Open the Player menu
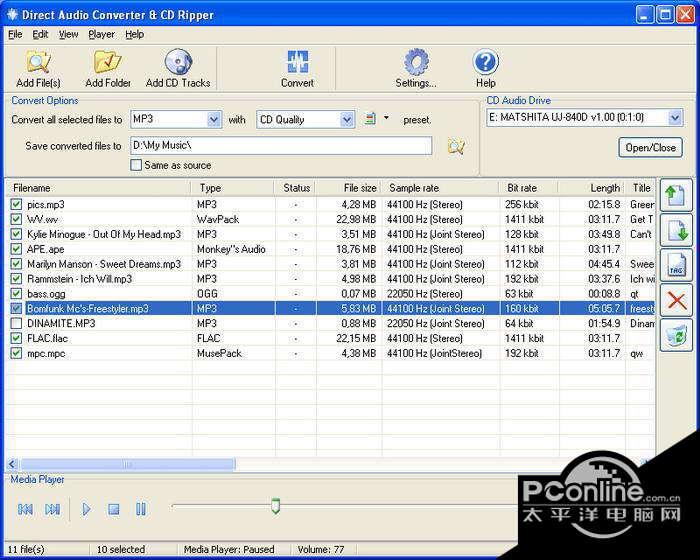Viewport: 700px width, 560px height. pyautogui.click(x=101, y=34)
